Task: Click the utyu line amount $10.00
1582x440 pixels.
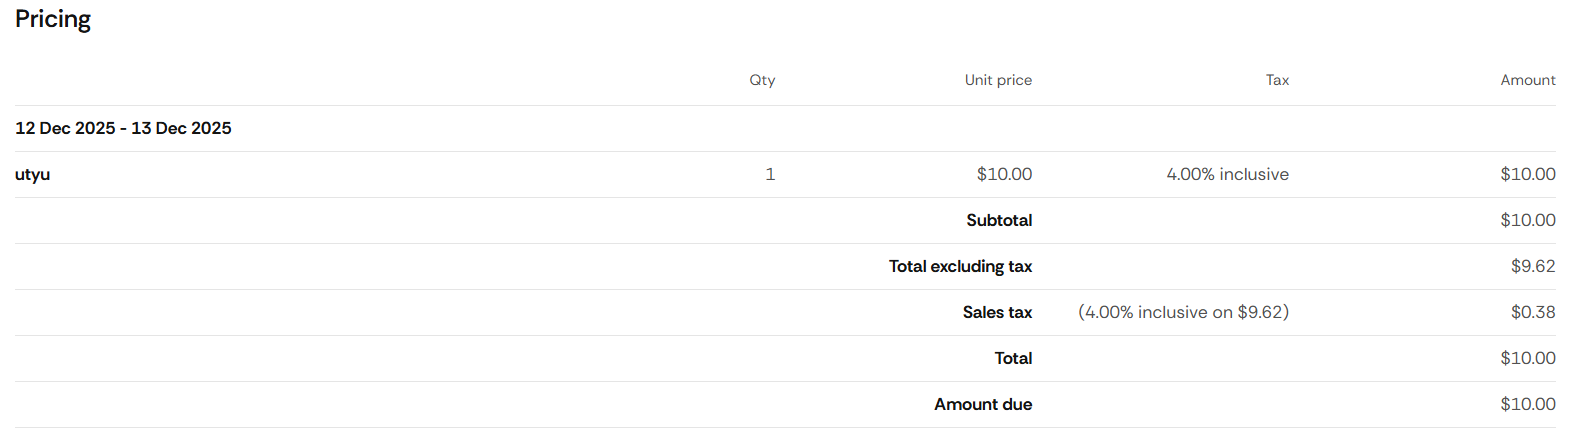Action: point(1527,174)
